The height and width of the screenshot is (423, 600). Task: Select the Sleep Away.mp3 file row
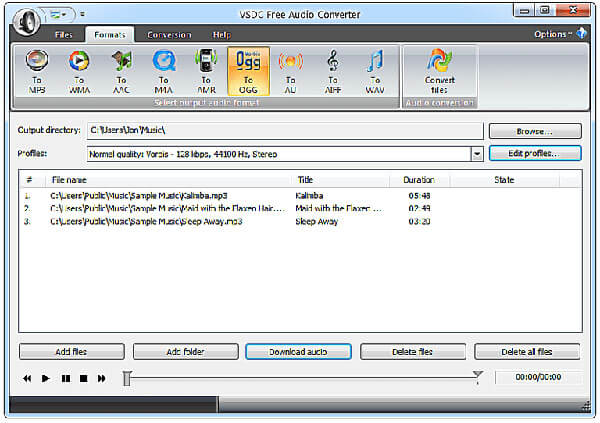click(300, 221)
